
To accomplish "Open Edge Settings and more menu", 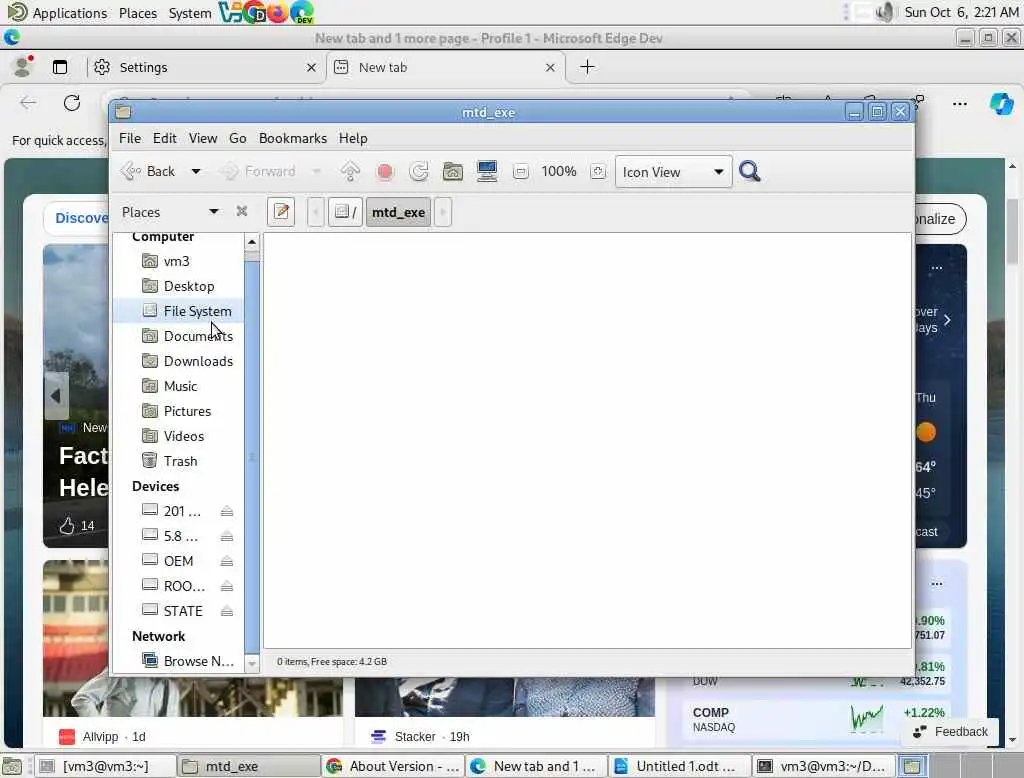I will click(x=960, y=104).
